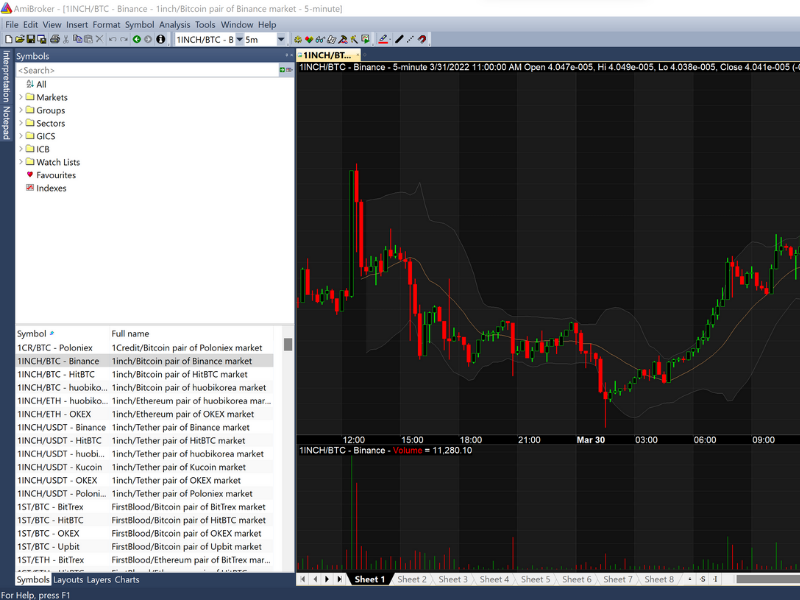Image resolution: width=800 pixels, height=600 pixels.
Task: Open the 5m interval dropdown
Action: pos(281,39)
